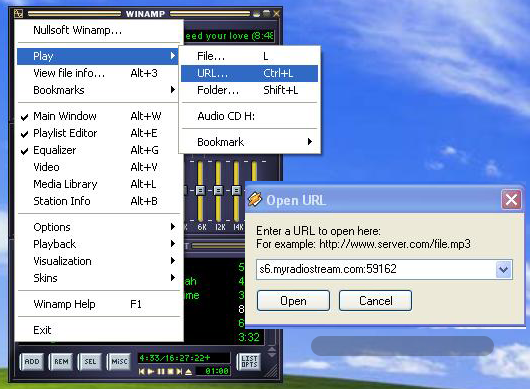The width and height of the screenshot is (530, 389).
Task: Click playlist scroll down arrow
Action: click(x=272, y=355)
